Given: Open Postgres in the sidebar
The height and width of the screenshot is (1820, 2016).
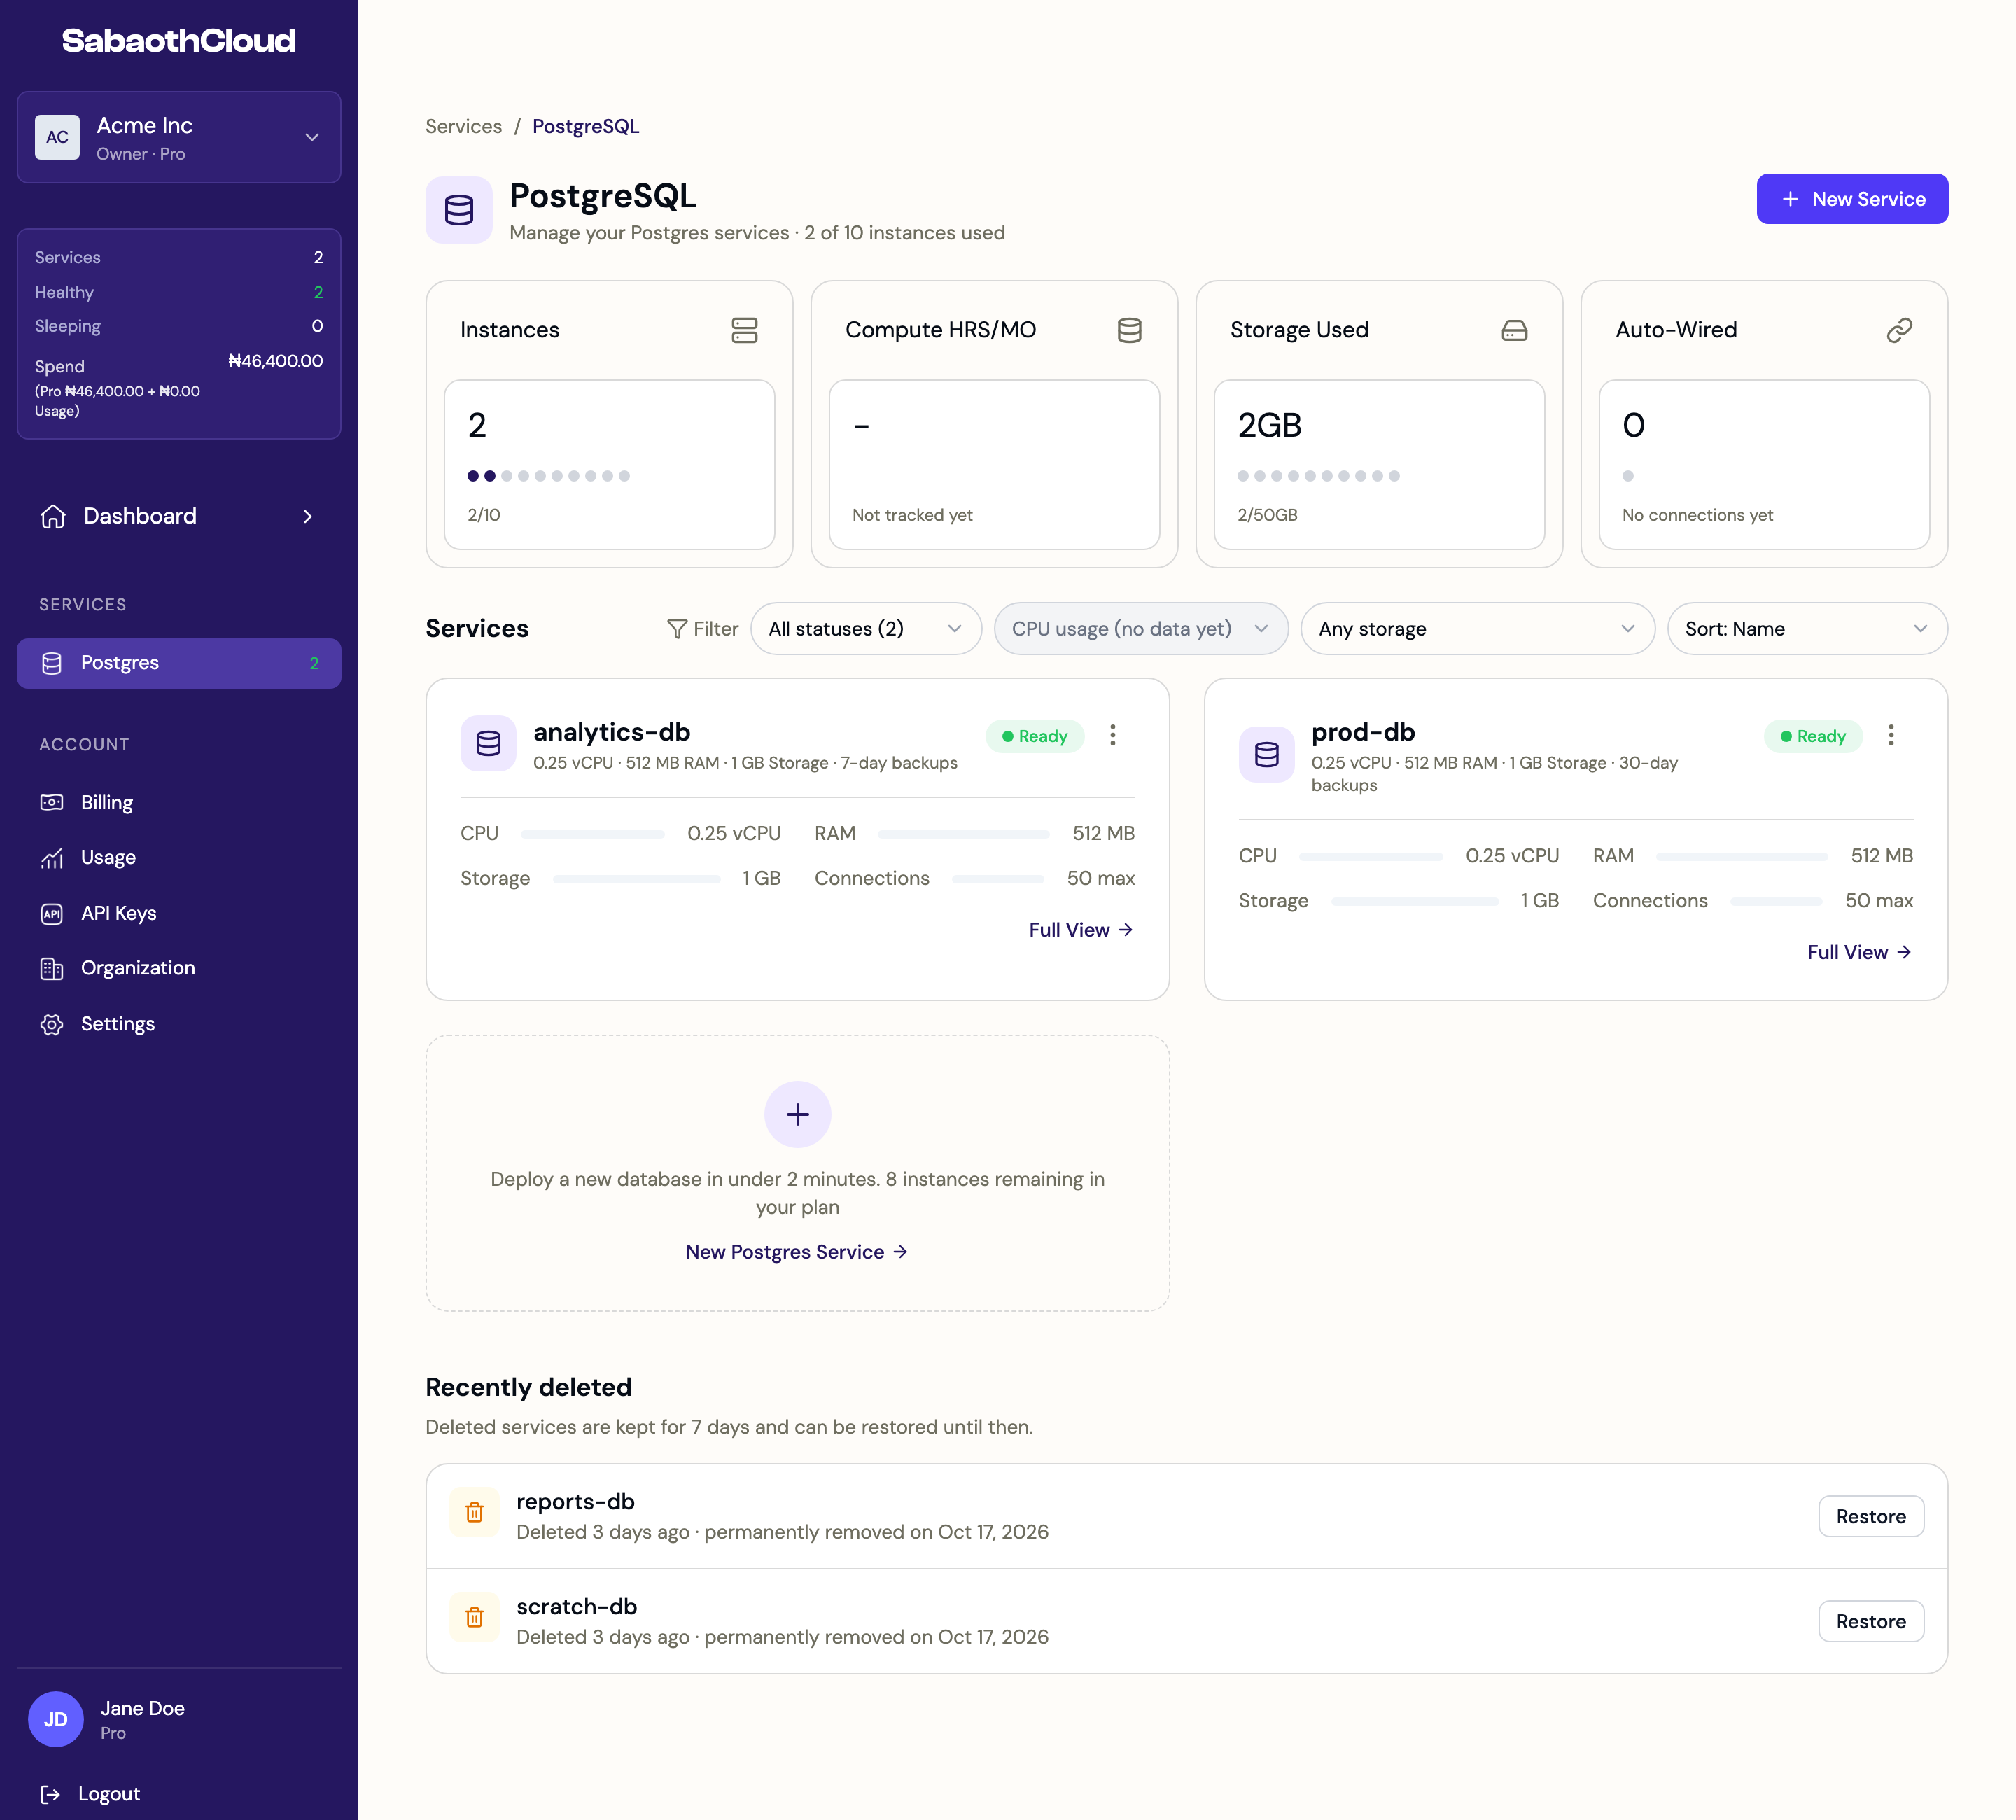Looking at the screenshot, I should (x=179, y=663).
